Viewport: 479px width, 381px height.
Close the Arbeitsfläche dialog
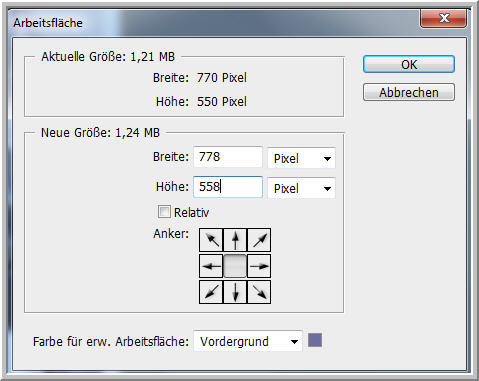(x=443, y=18)
